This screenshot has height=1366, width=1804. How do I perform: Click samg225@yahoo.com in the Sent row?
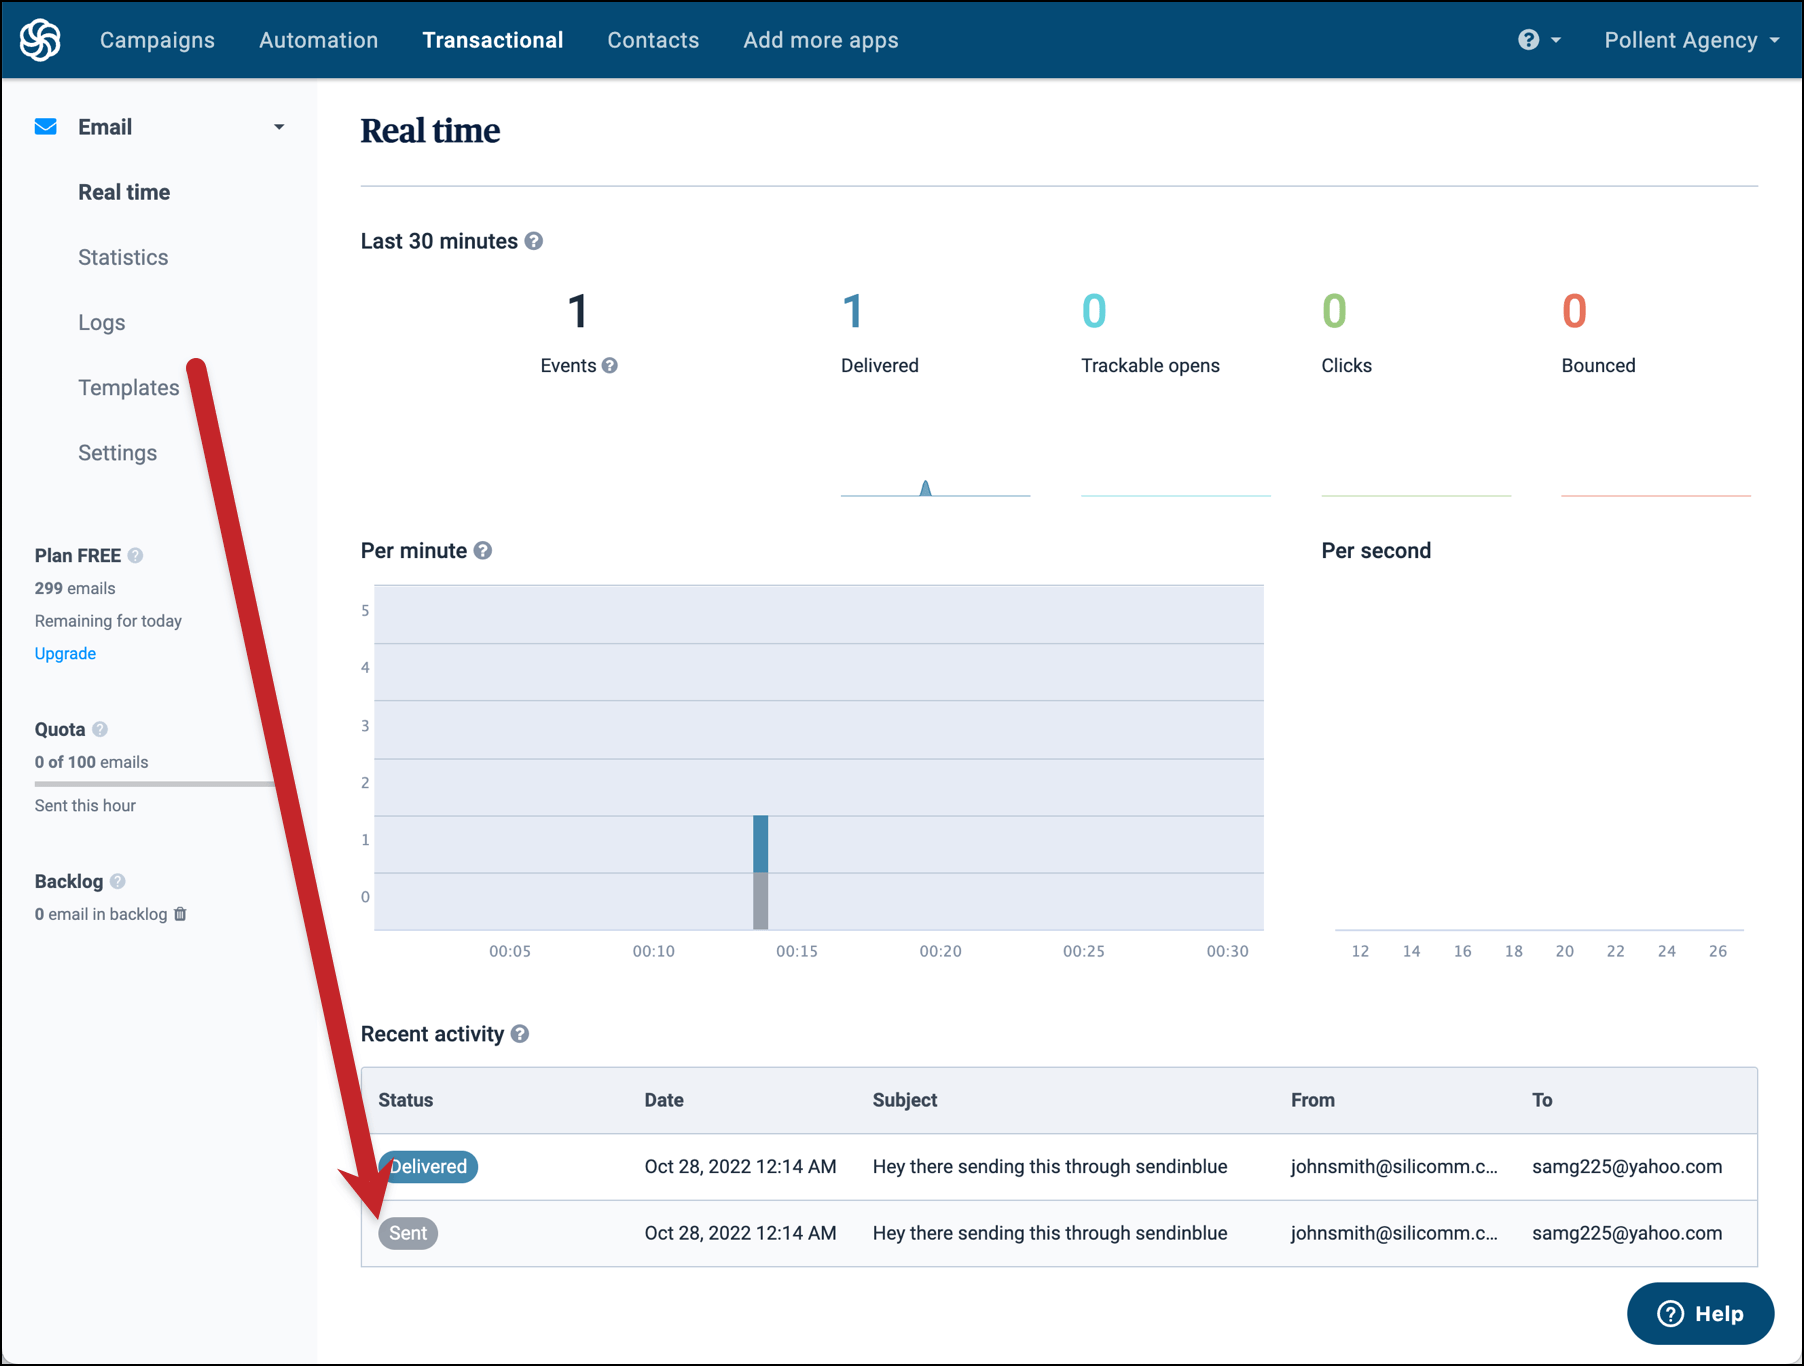pyautogui.click(x=1627, y=1233)
